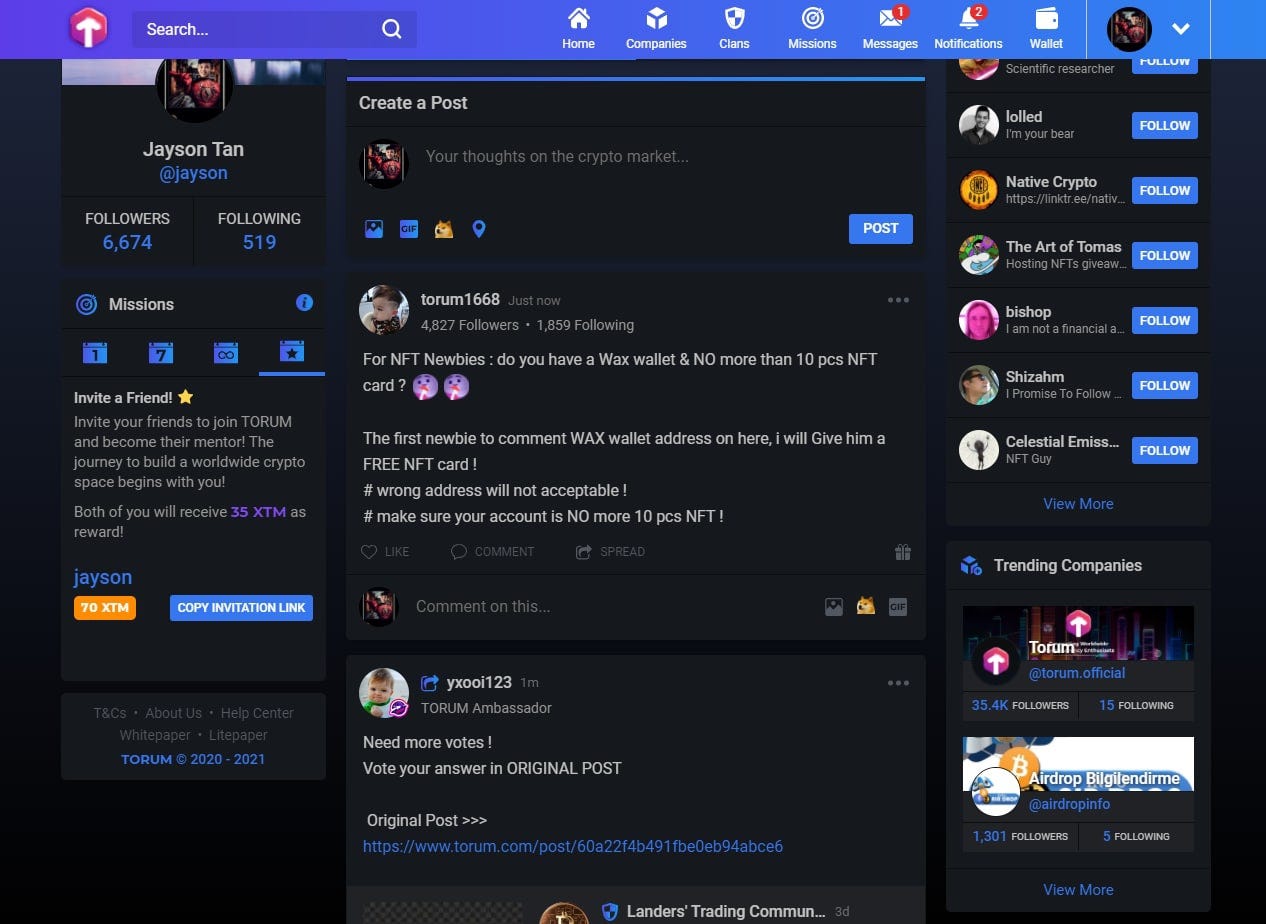This screenshot has width=1266, height=924.
Task: Click the Copy Invitation Link button
Action: (241, 607)
